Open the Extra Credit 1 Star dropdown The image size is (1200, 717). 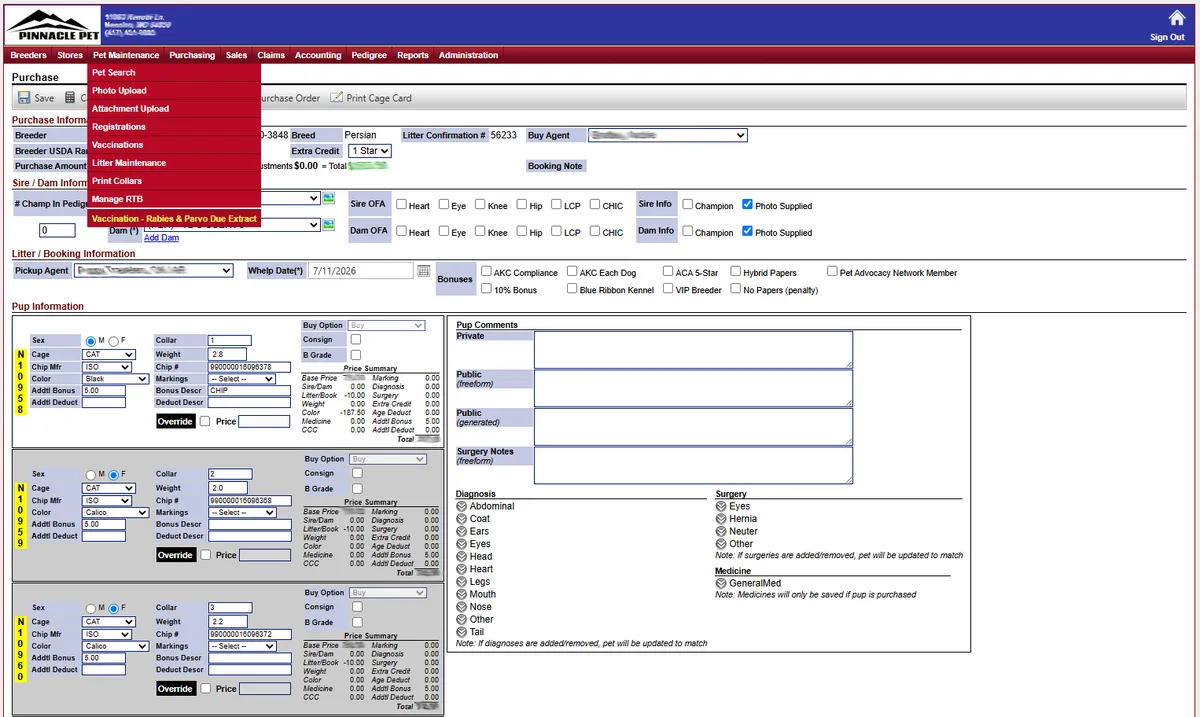tap(370, 151)
